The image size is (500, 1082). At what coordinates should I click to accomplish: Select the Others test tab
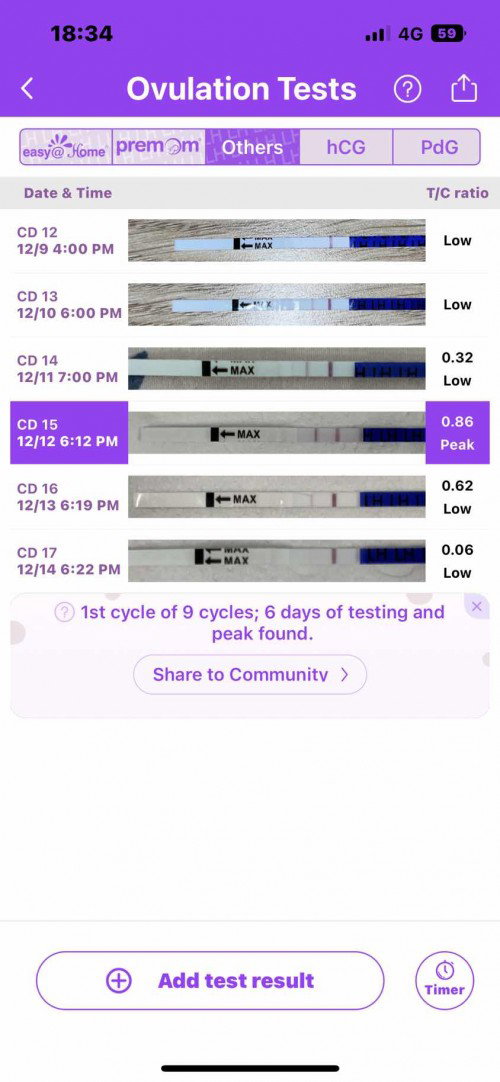pyautogui.click(x=252, y=147)
